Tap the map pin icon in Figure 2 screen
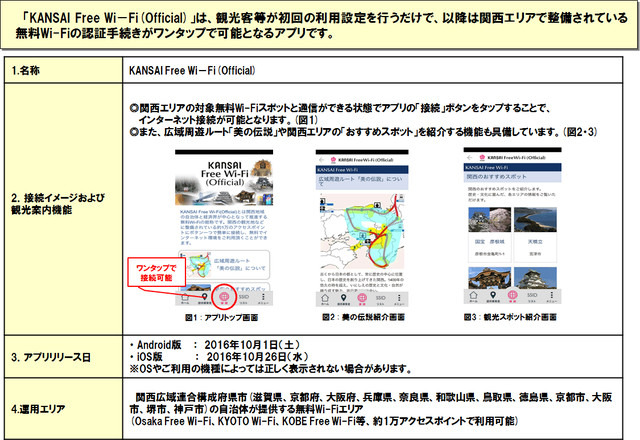 click(x=344, y=299)
